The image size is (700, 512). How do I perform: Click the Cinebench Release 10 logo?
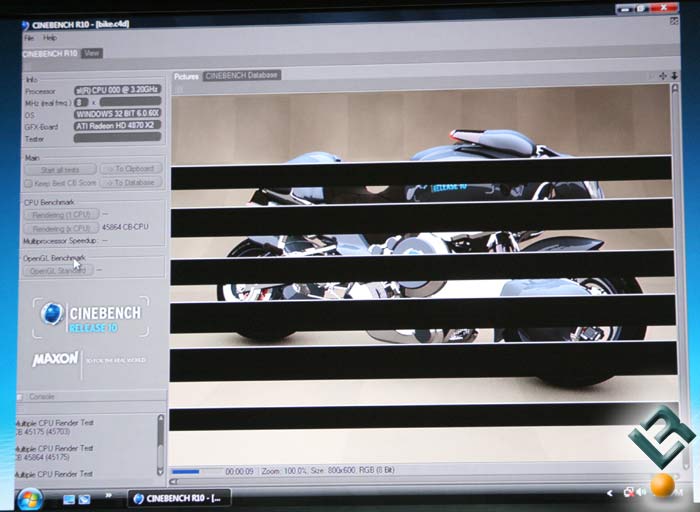click(x=92, y=317)
